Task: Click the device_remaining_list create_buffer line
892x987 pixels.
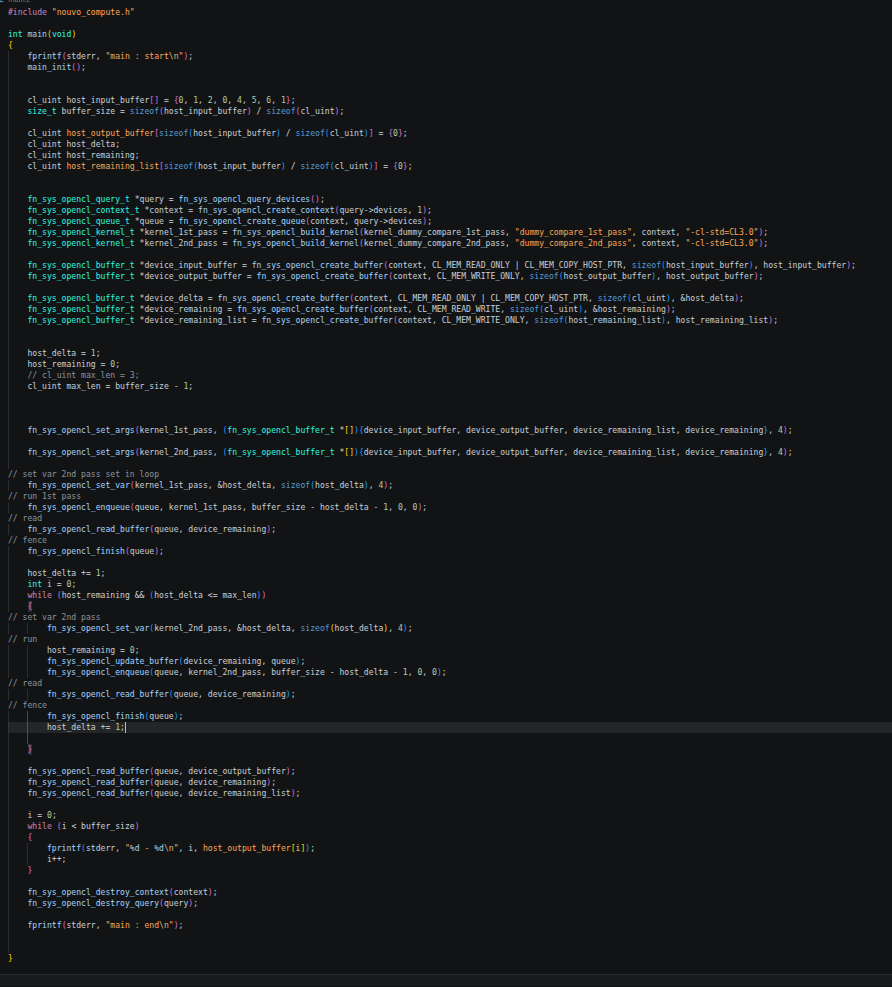Action: coord(402,320)
